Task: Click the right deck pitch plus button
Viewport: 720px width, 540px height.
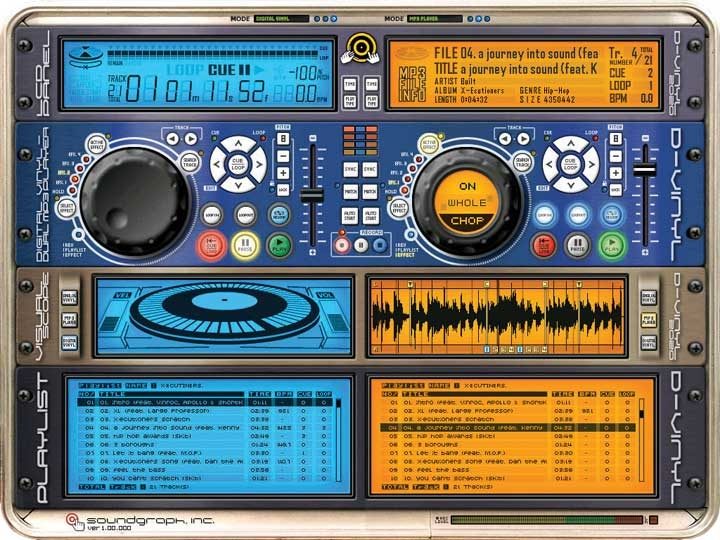Action: click(x=616, y=173)
